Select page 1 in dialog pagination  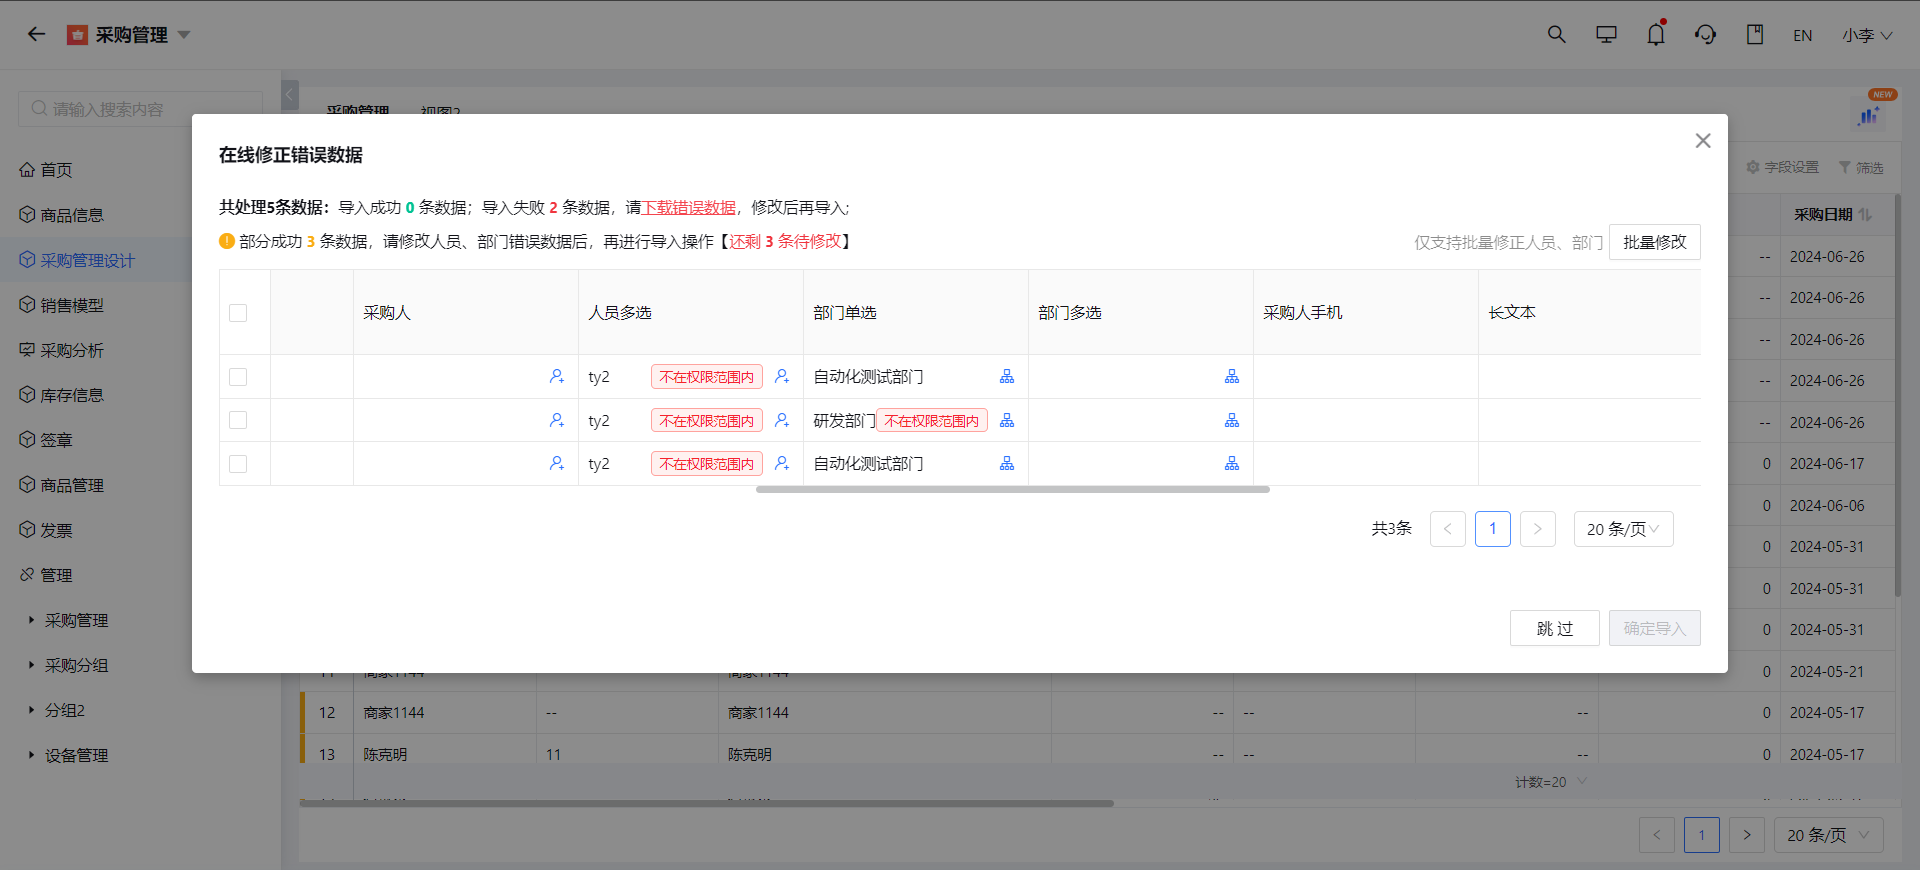(x=1493, y=529)
